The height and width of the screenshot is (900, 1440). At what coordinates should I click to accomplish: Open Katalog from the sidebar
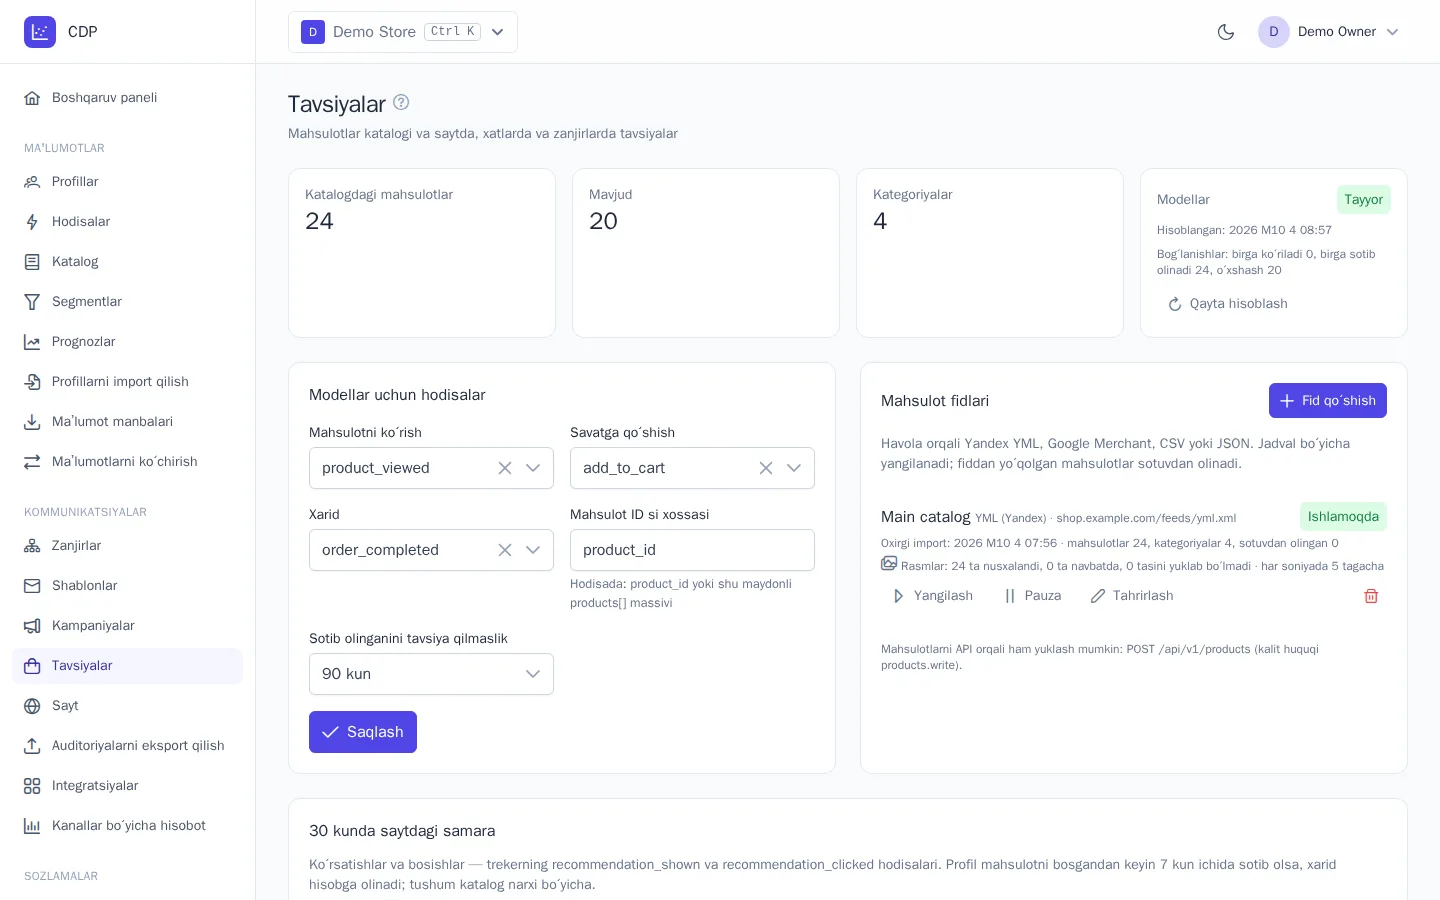tap(127, 262)
